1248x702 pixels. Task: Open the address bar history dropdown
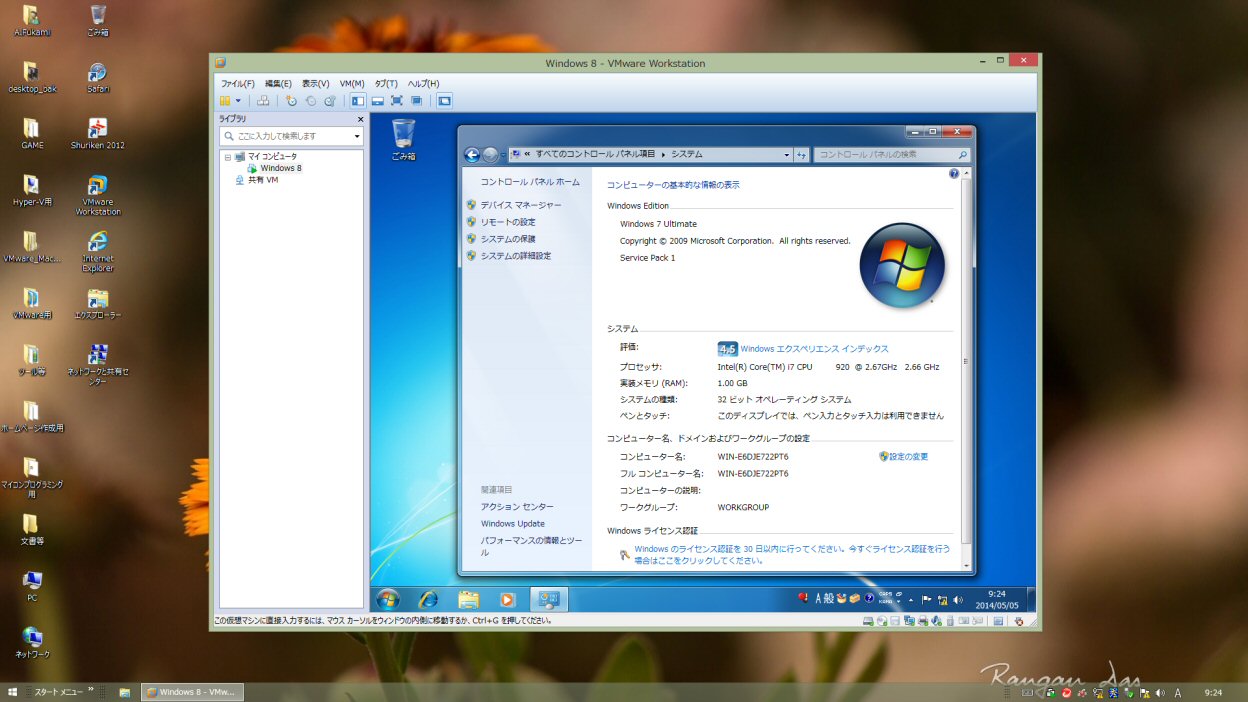point(787,155)
